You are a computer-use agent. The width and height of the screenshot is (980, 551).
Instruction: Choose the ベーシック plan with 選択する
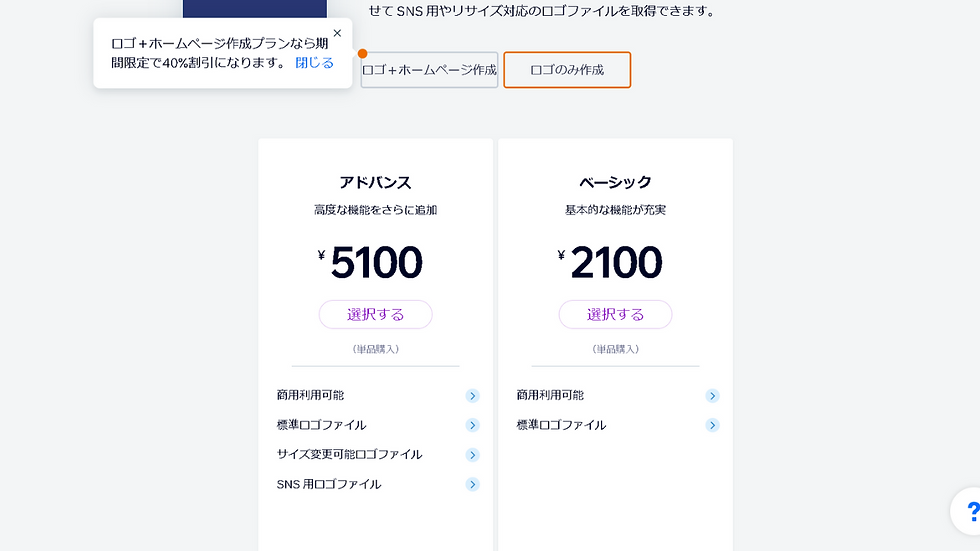click(616, 314)
